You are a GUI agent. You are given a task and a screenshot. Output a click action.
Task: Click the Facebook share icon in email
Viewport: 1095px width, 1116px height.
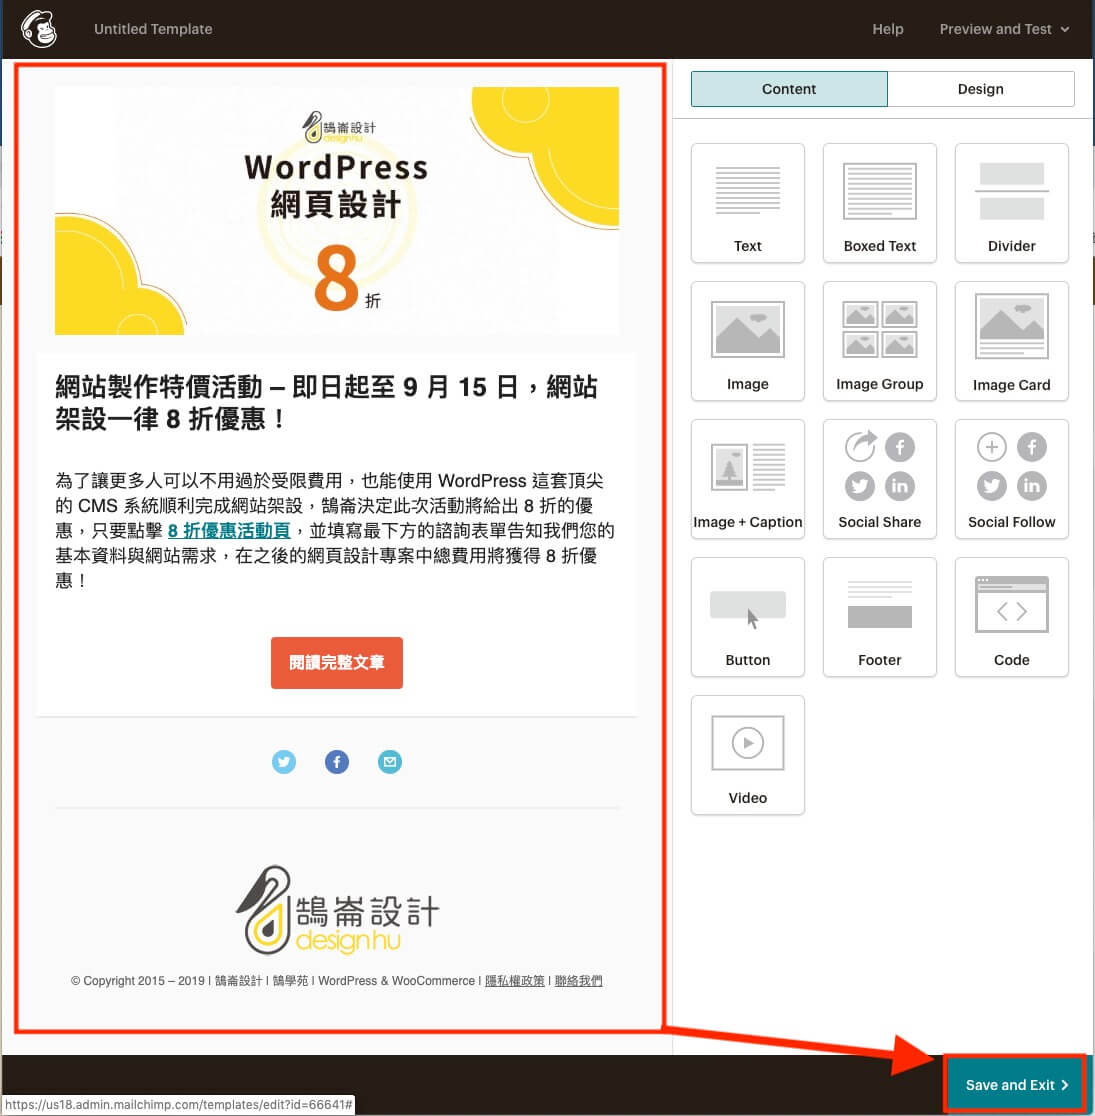(337, 762)
